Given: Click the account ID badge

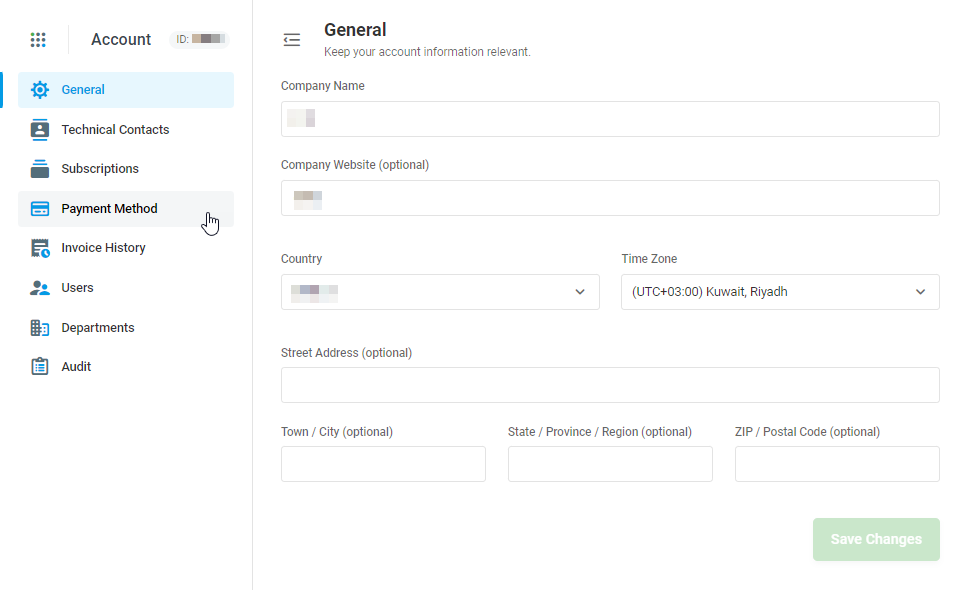Looking at the screenshot, I should pos(200,40).
